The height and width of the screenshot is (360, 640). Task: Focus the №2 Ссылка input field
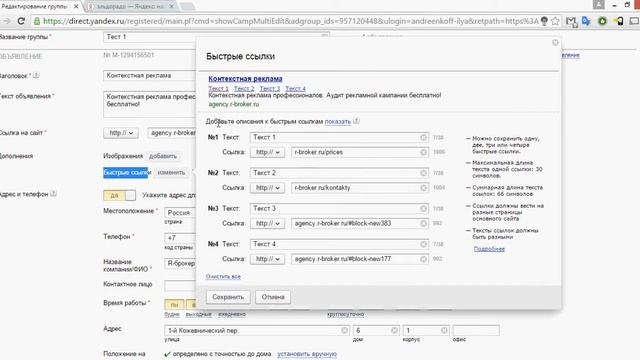click(360, 188)
